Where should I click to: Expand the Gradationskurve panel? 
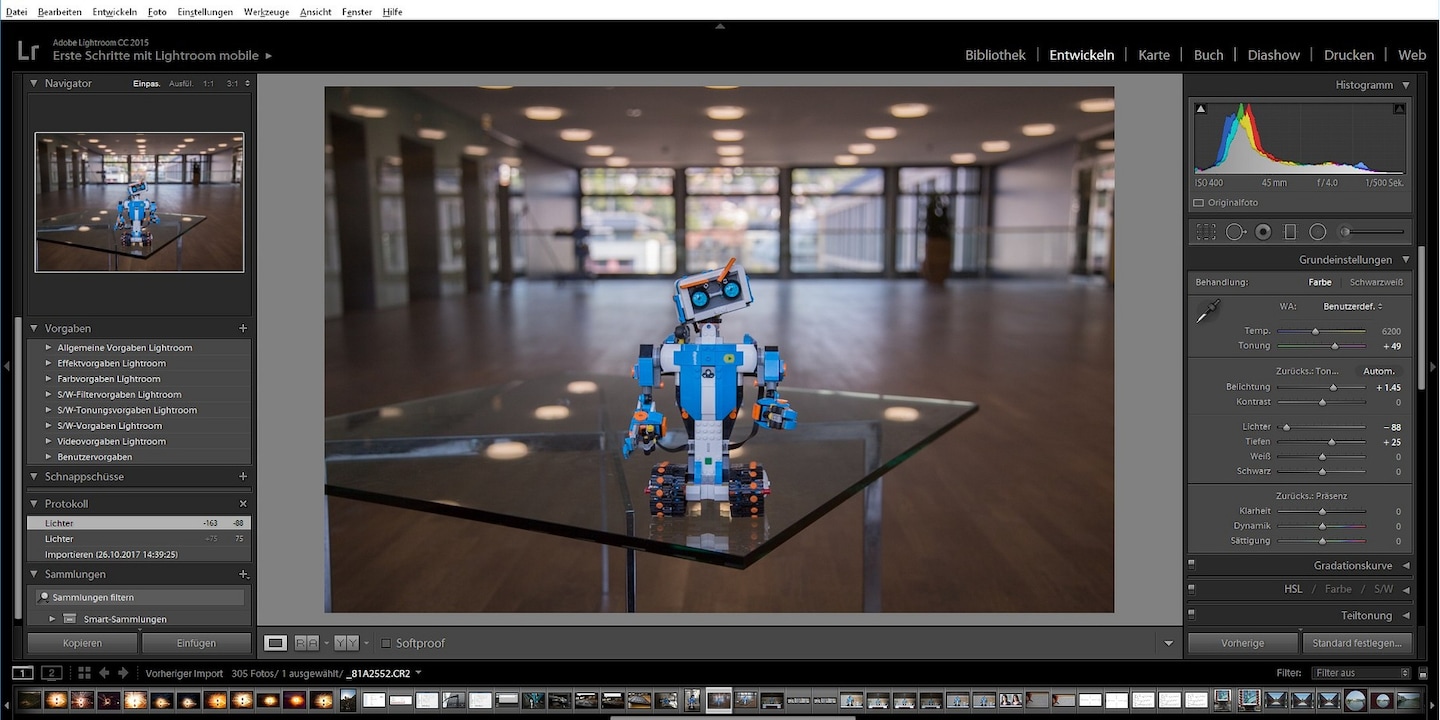click(1405, 565)
